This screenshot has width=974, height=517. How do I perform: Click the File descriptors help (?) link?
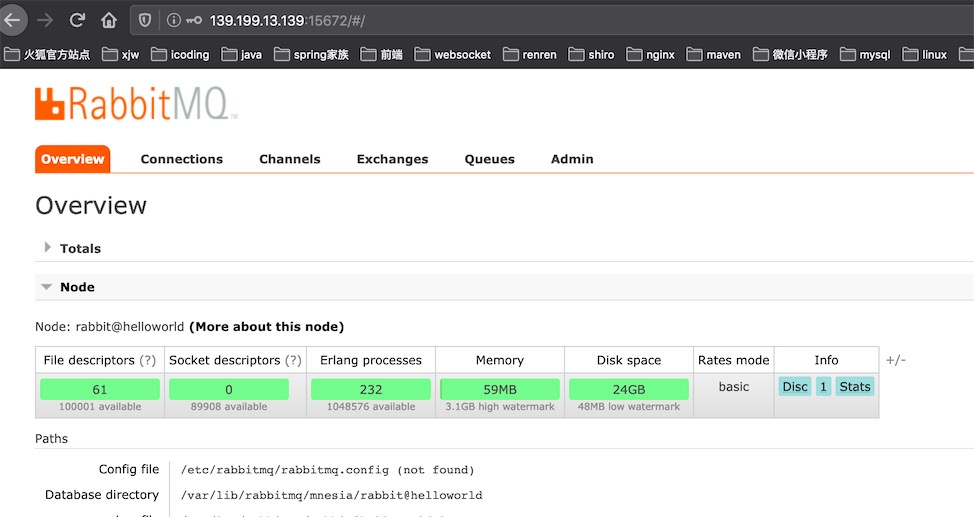tap(147, 360)
